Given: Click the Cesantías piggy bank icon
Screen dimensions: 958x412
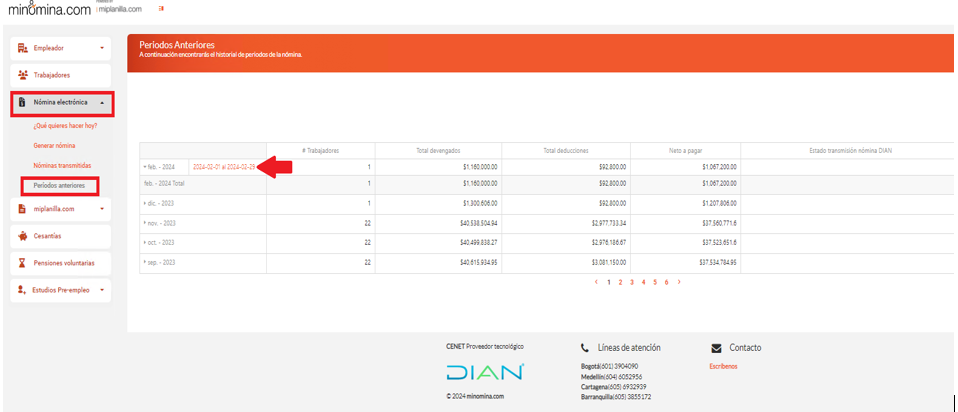Looking at the screenshot, I should (x=23, y=236).
